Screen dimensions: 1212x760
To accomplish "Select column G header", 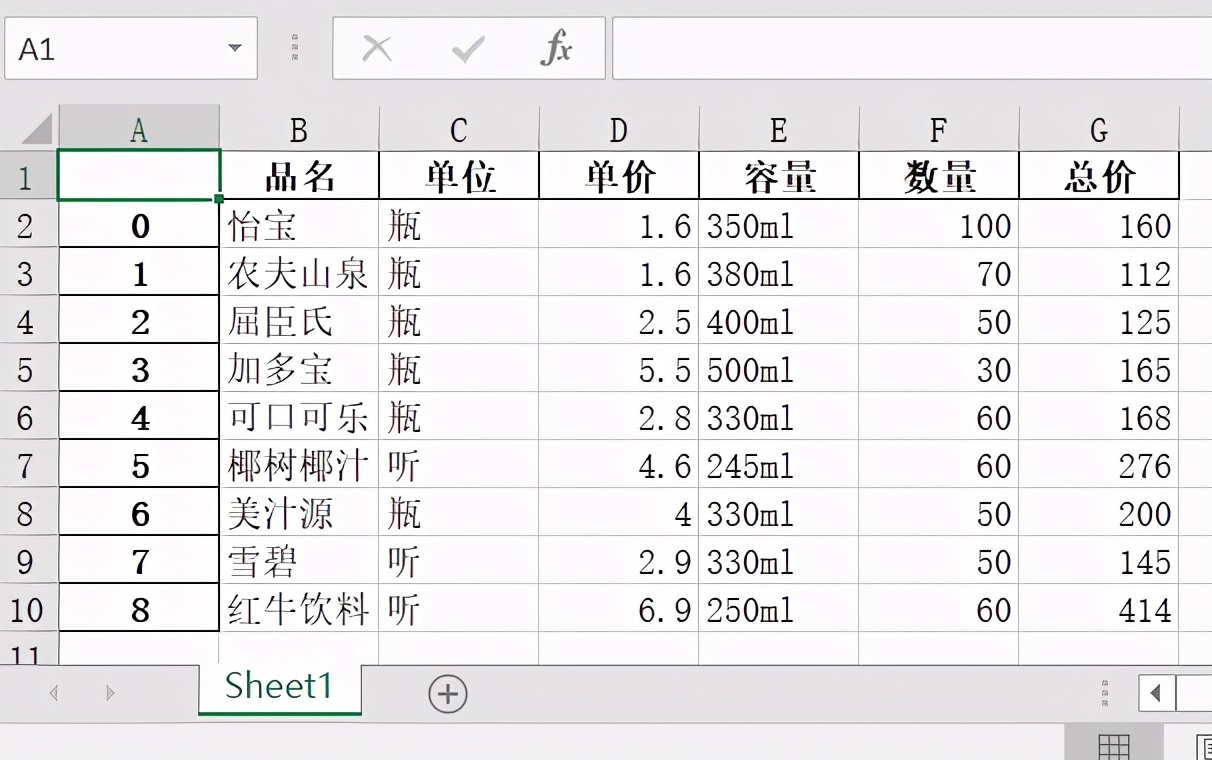I will [x=1099, y=128].
